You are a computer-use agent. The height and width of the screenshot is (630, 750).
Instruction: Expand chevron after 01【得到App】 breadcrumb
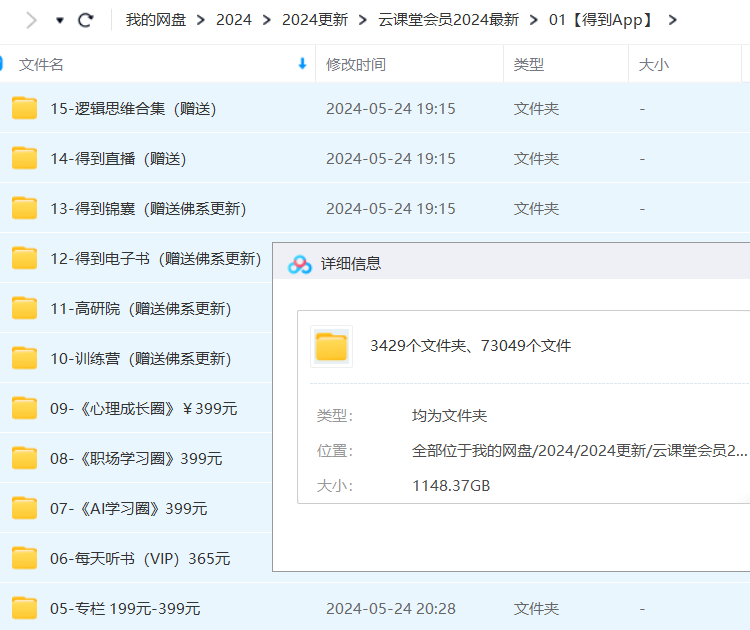tap(672, 20)
